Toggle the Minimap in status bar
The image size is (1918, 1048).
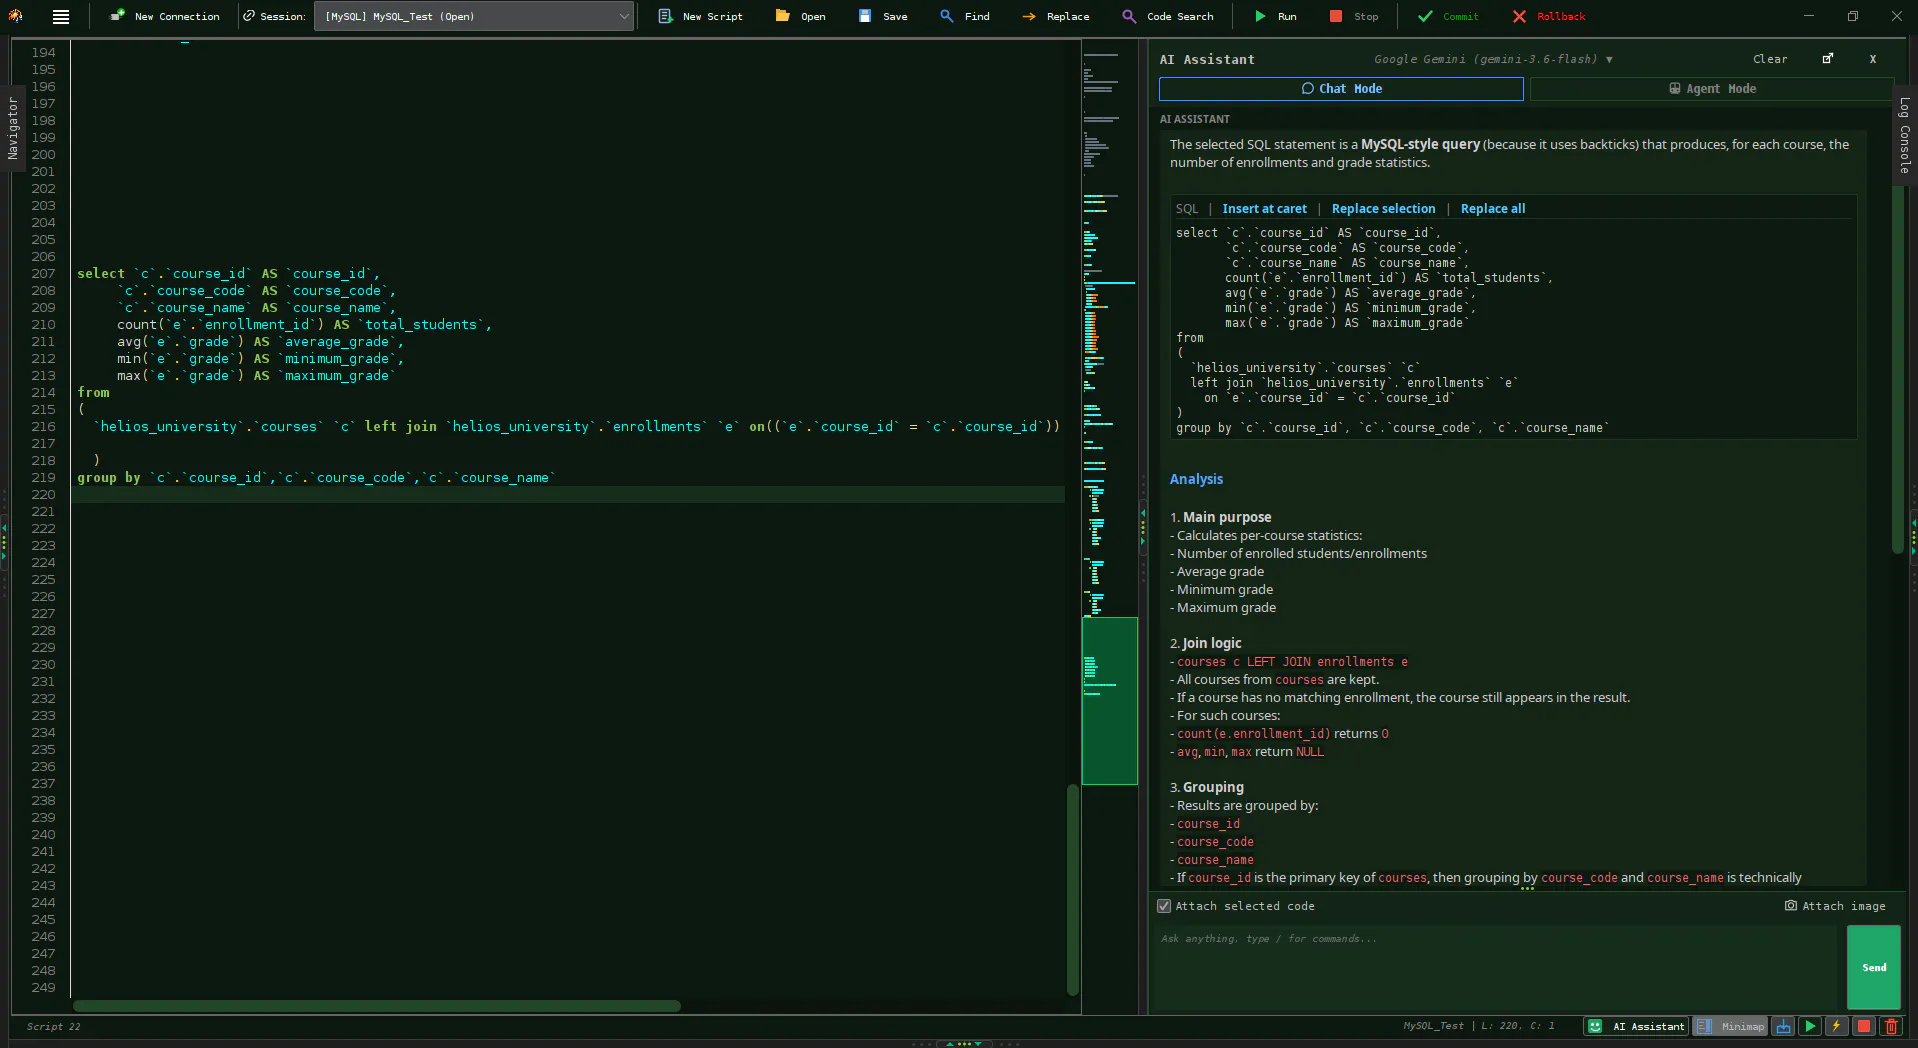(1731, 1026)
